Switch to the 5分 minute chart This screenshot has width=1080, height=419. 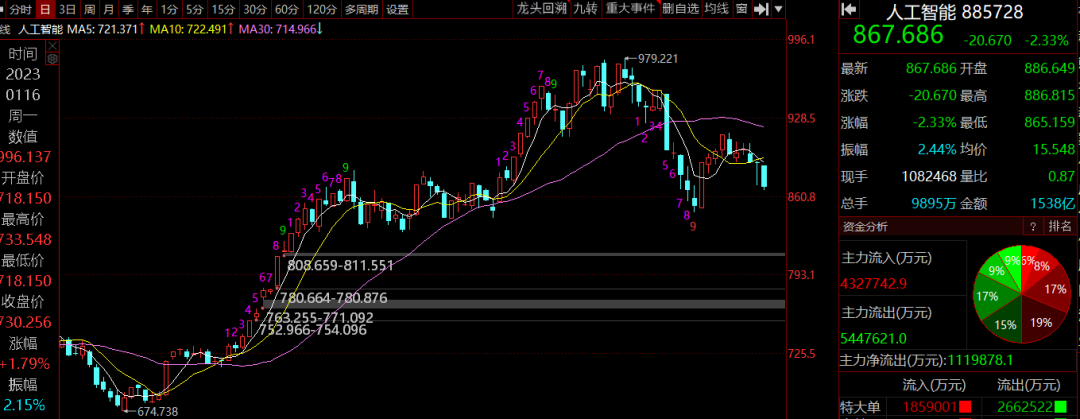[195, 9]
